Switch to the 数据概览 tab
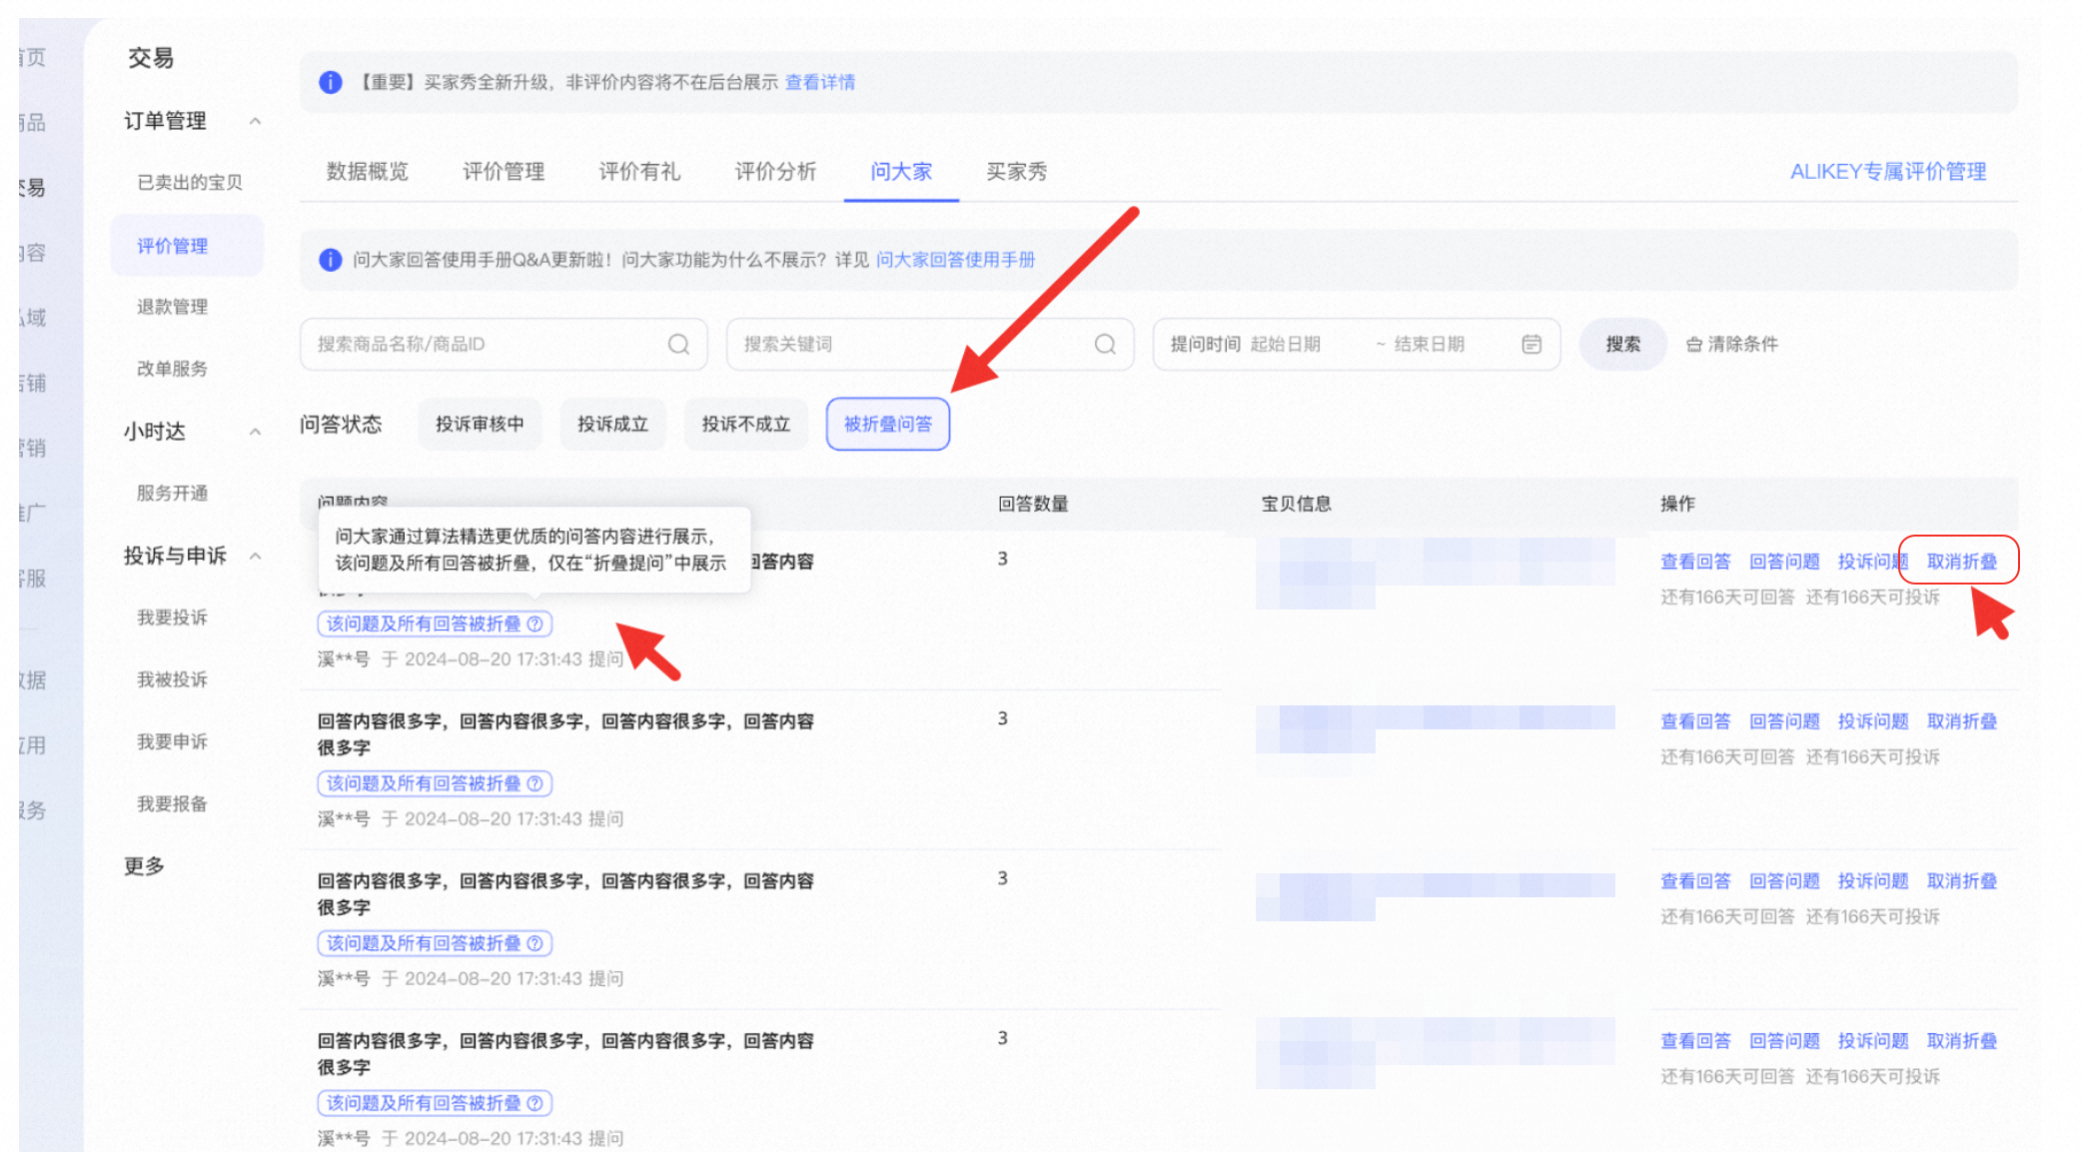 coord(367,171)
